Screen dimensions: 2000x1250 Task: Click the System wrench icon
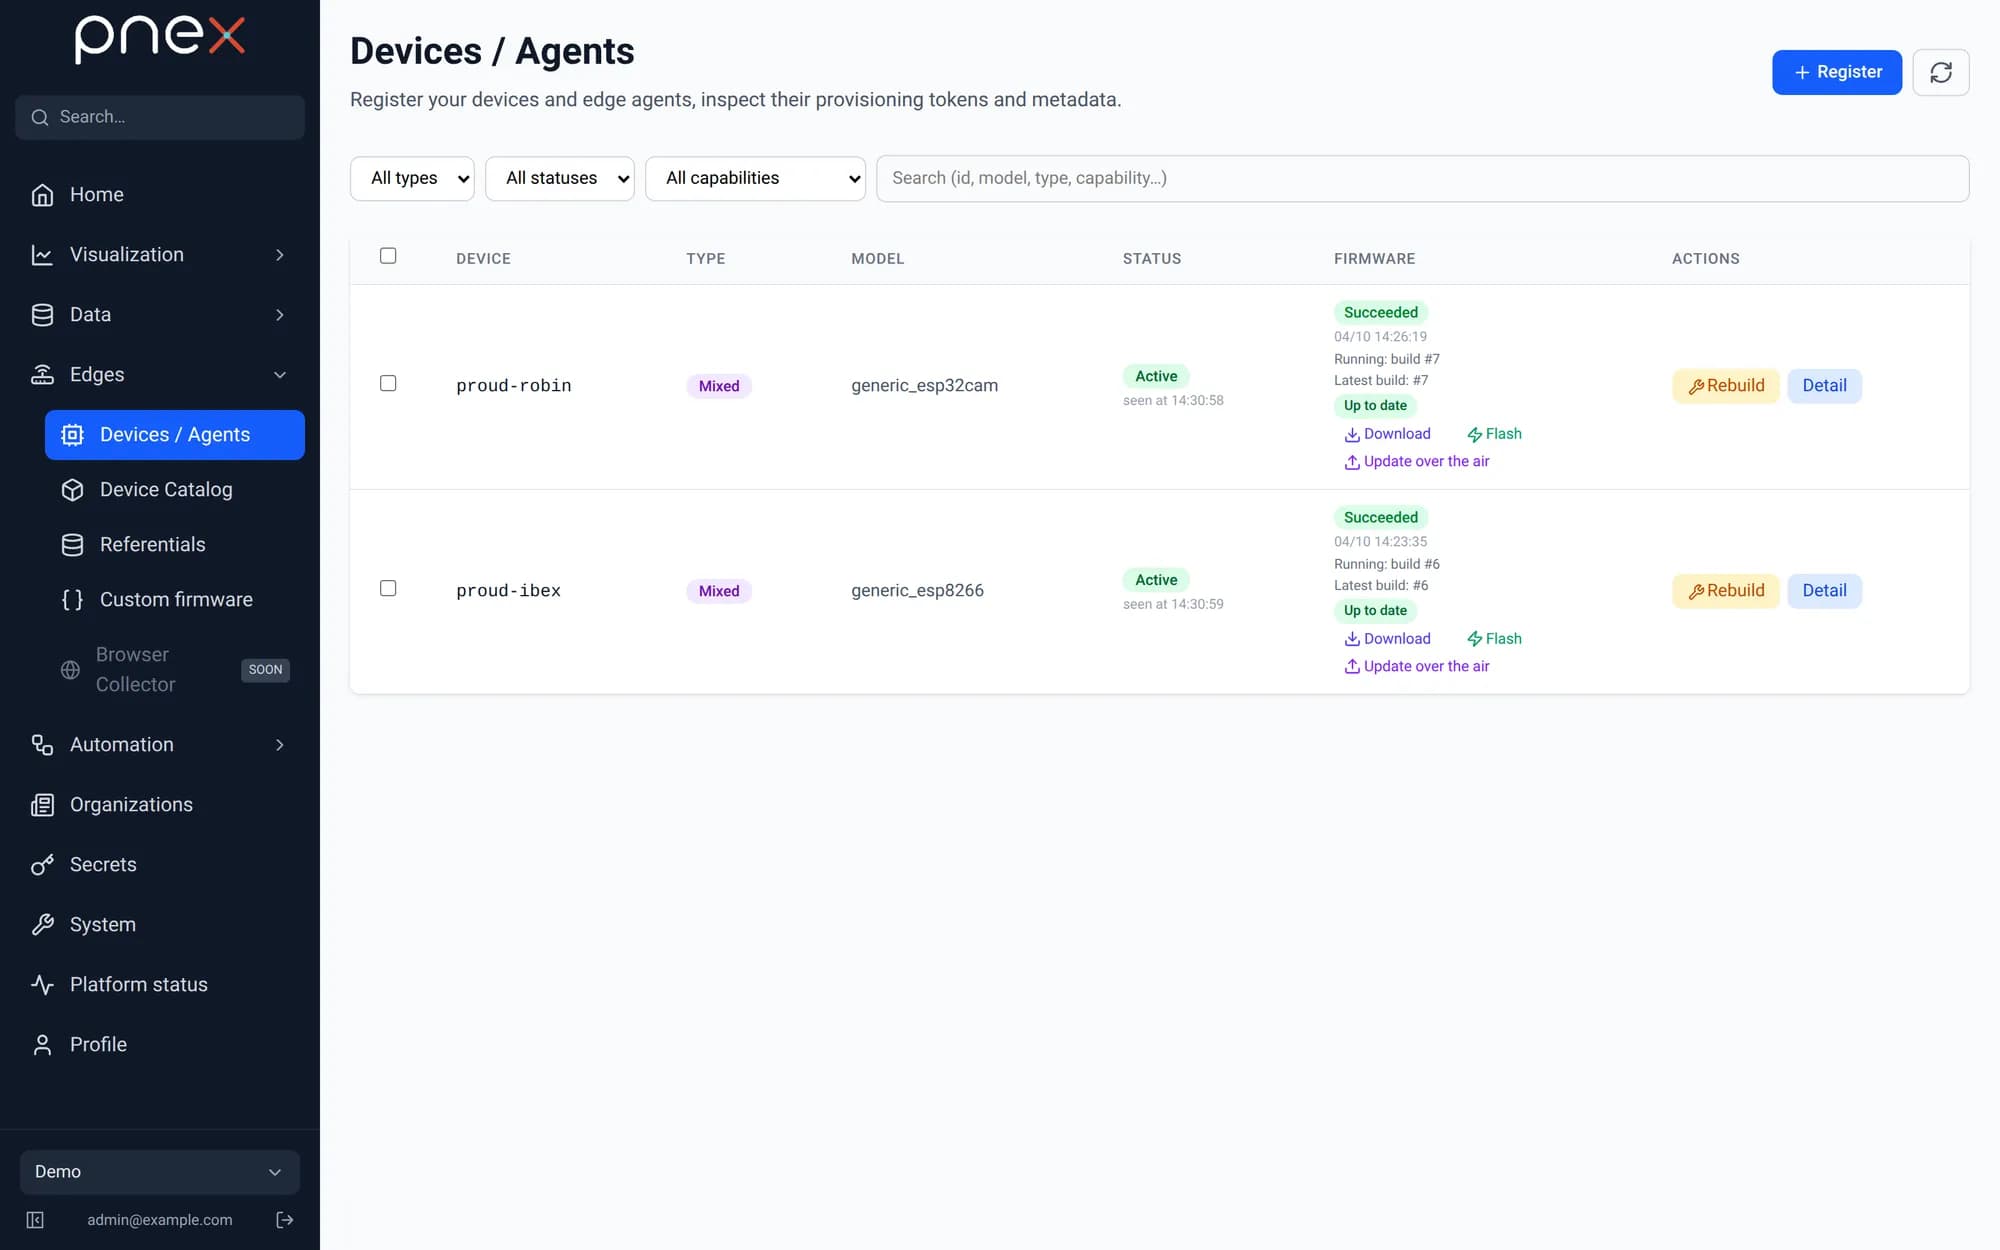coord(42,925)
